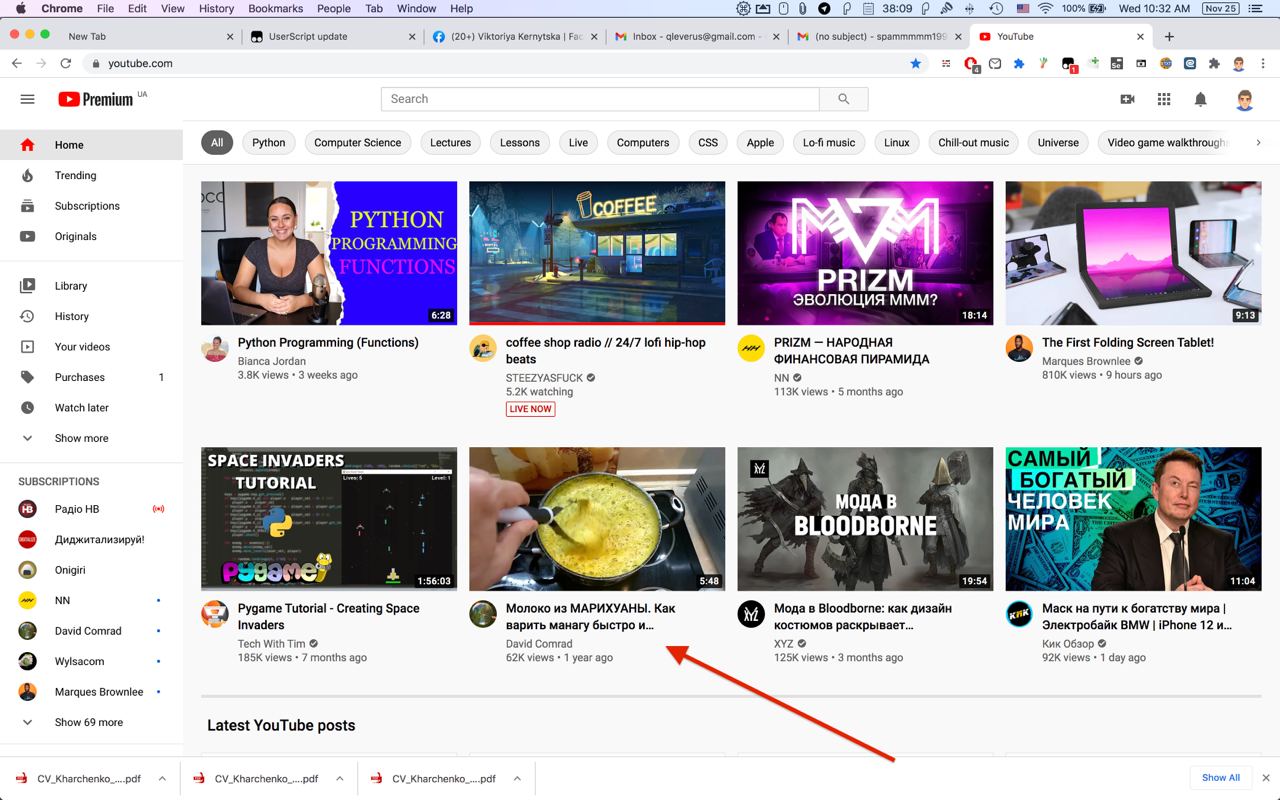Select the Computer Science filter chip

pyautogui.click(x=358, y=142)
